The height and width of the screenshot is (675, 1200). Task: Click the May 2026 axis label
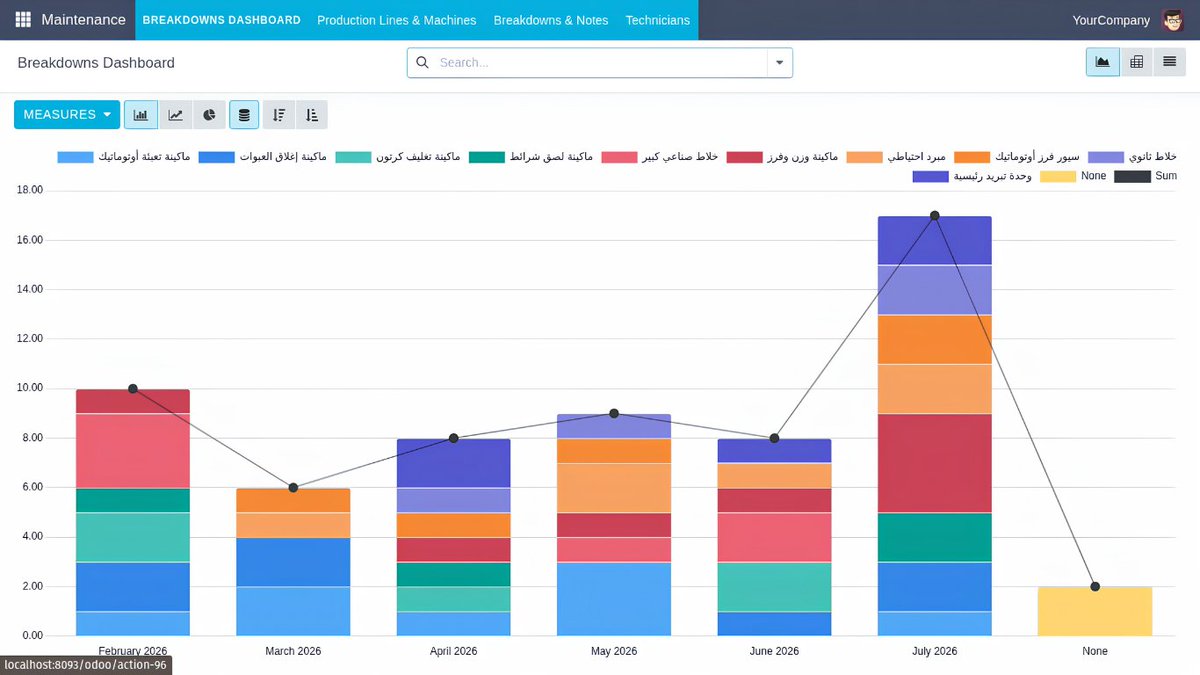tap(614, 651)
